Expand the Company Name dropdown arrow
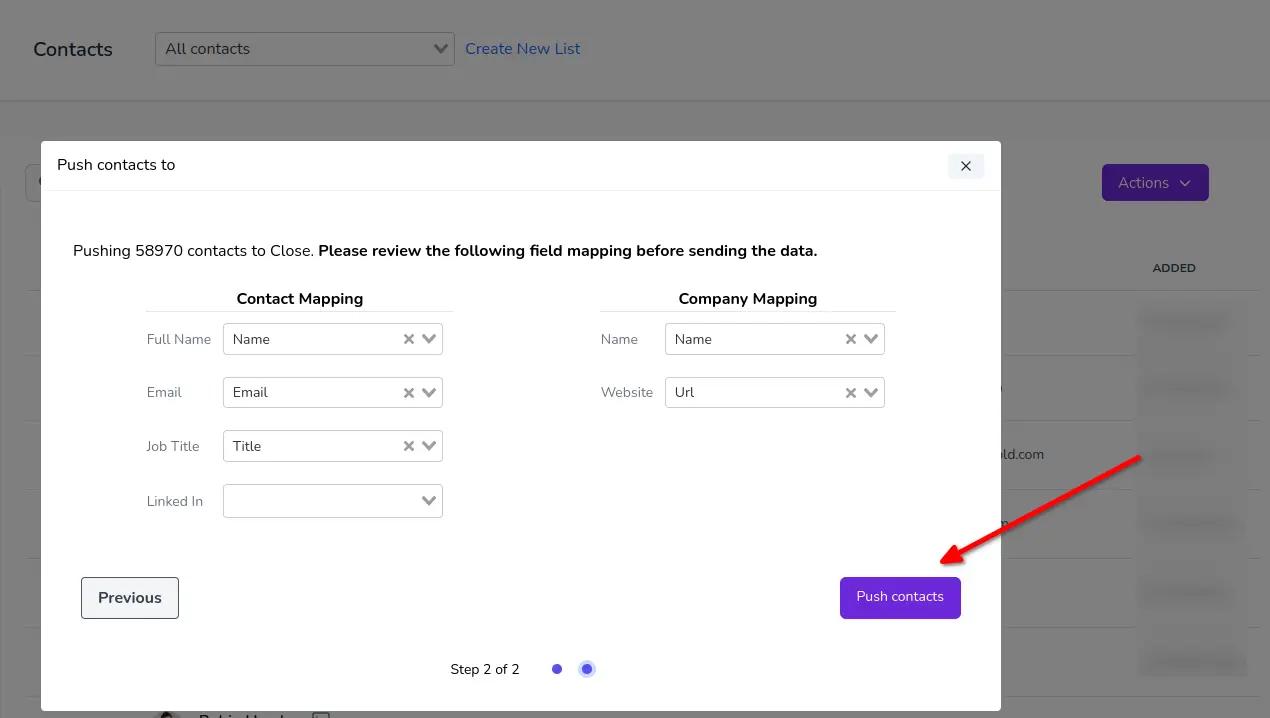 tap(871, 339)
